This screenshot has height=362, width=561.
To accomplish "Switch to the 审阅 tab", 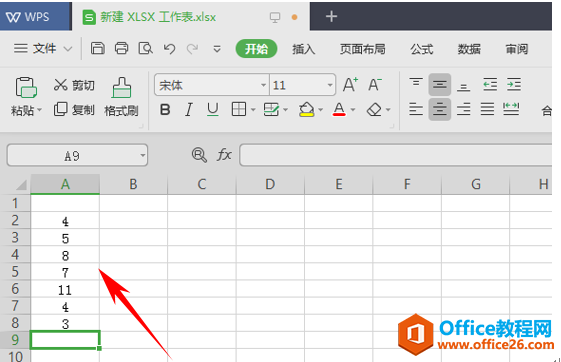I will (x=517, y=49).
